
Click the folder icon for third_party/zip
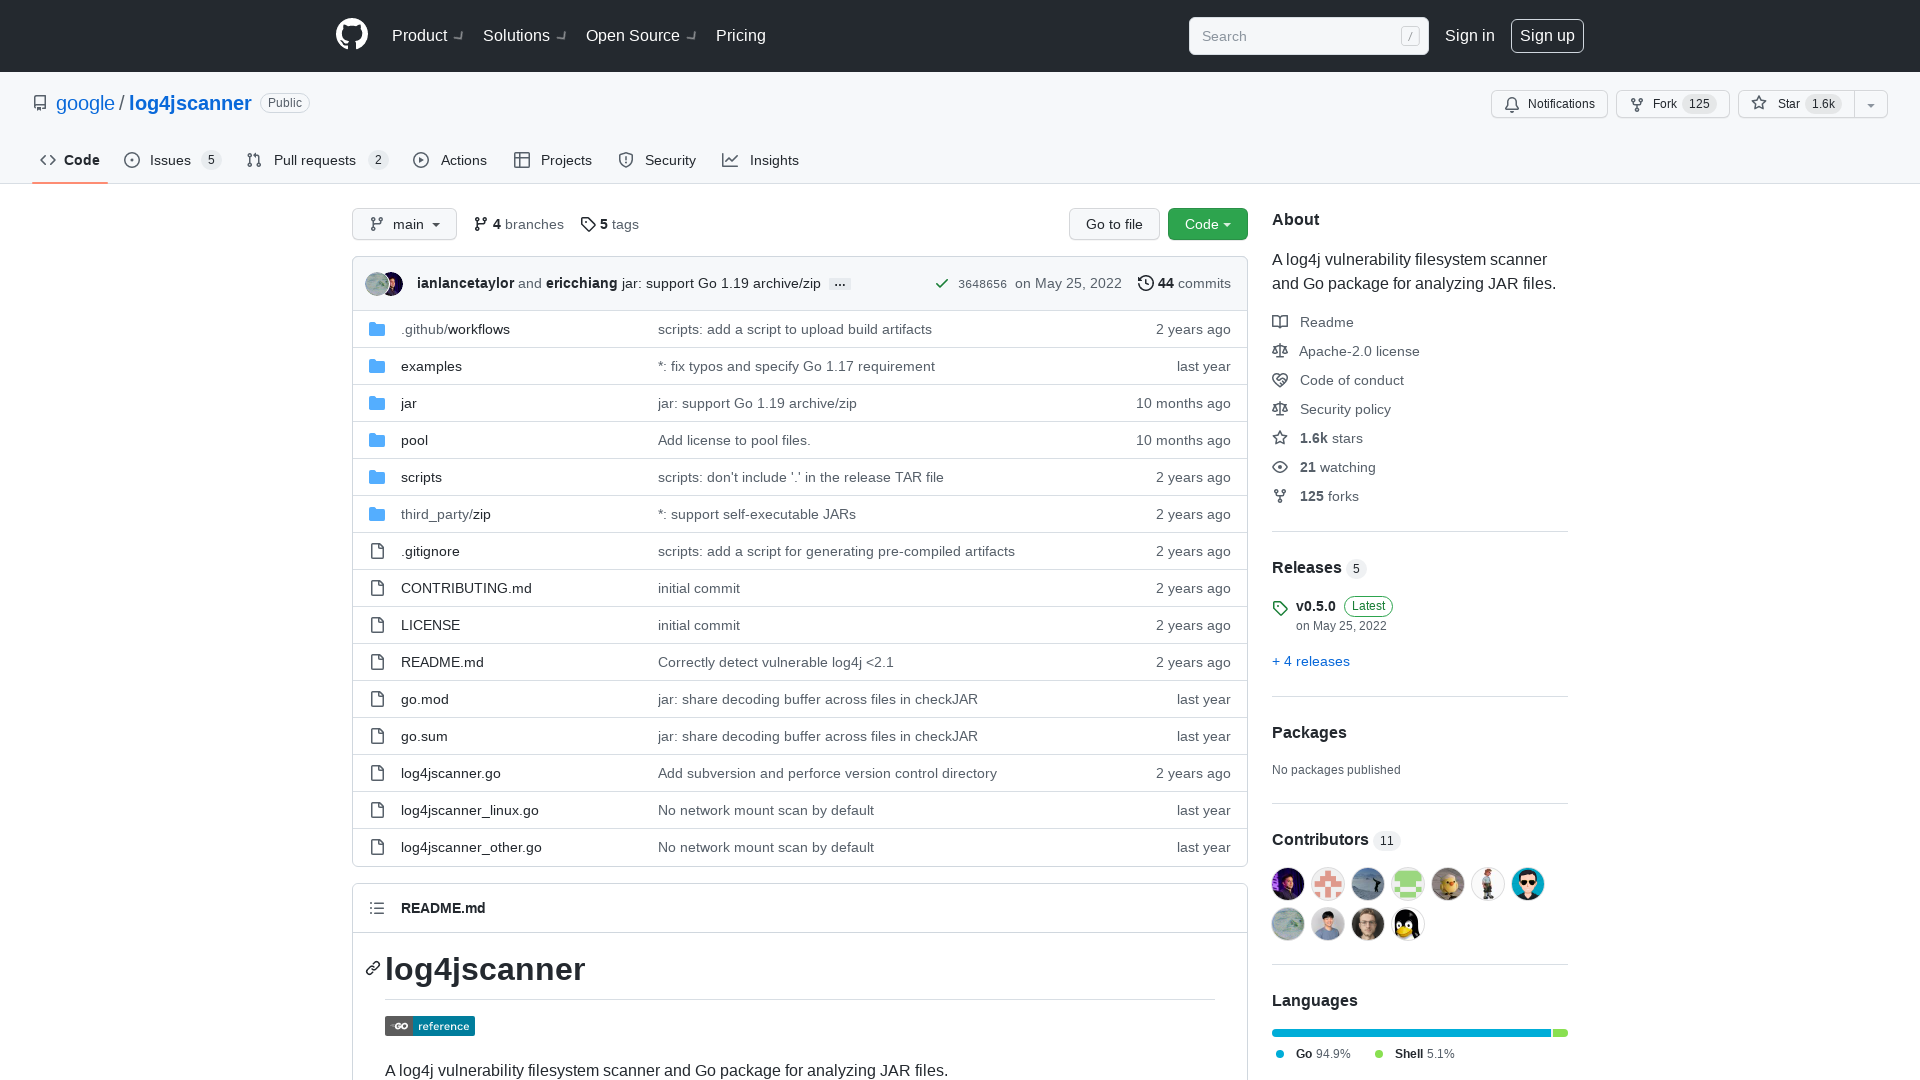(x=377, y=514)
